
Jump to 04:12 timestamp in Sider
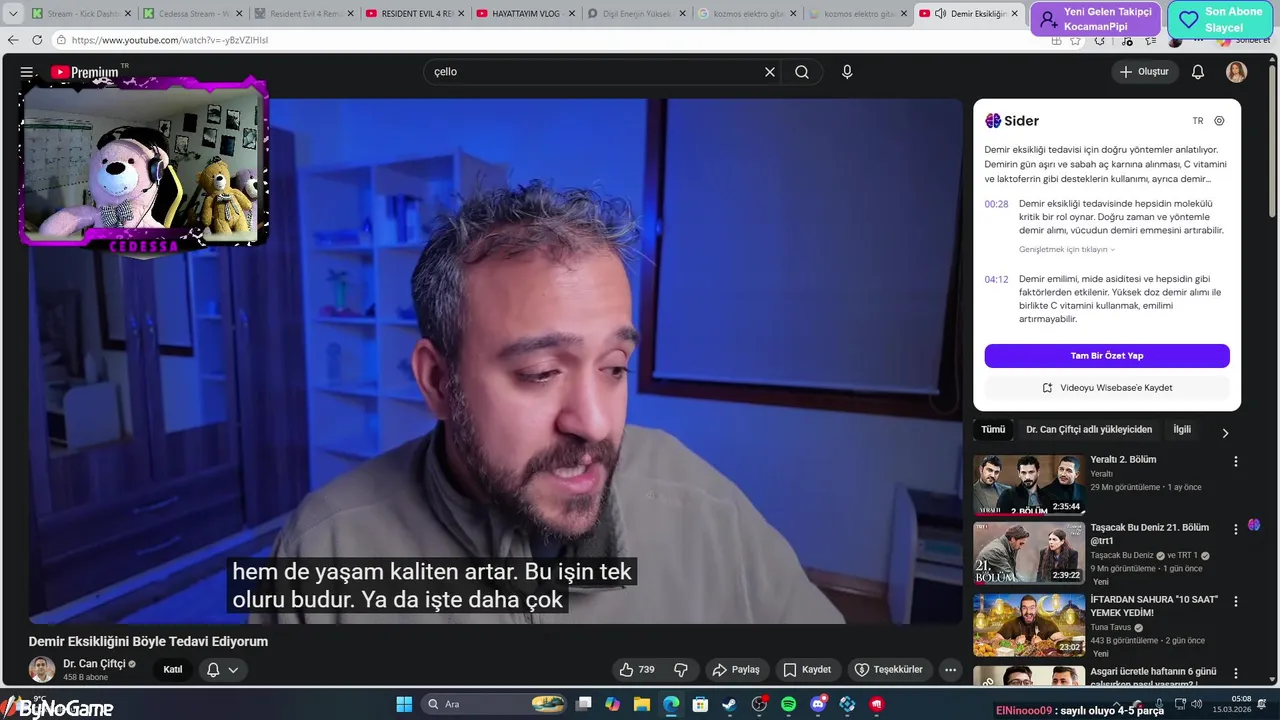click(996, 280)
